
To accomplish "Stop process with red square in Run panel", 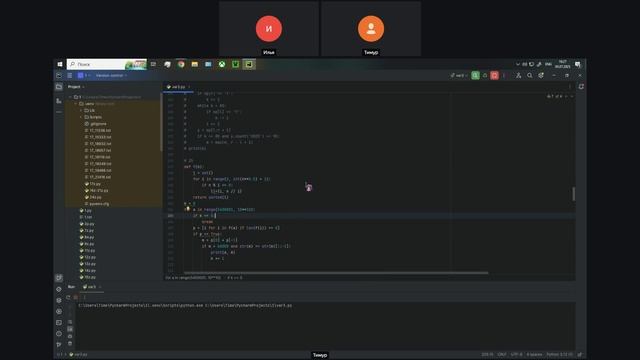I will point(76,297).
